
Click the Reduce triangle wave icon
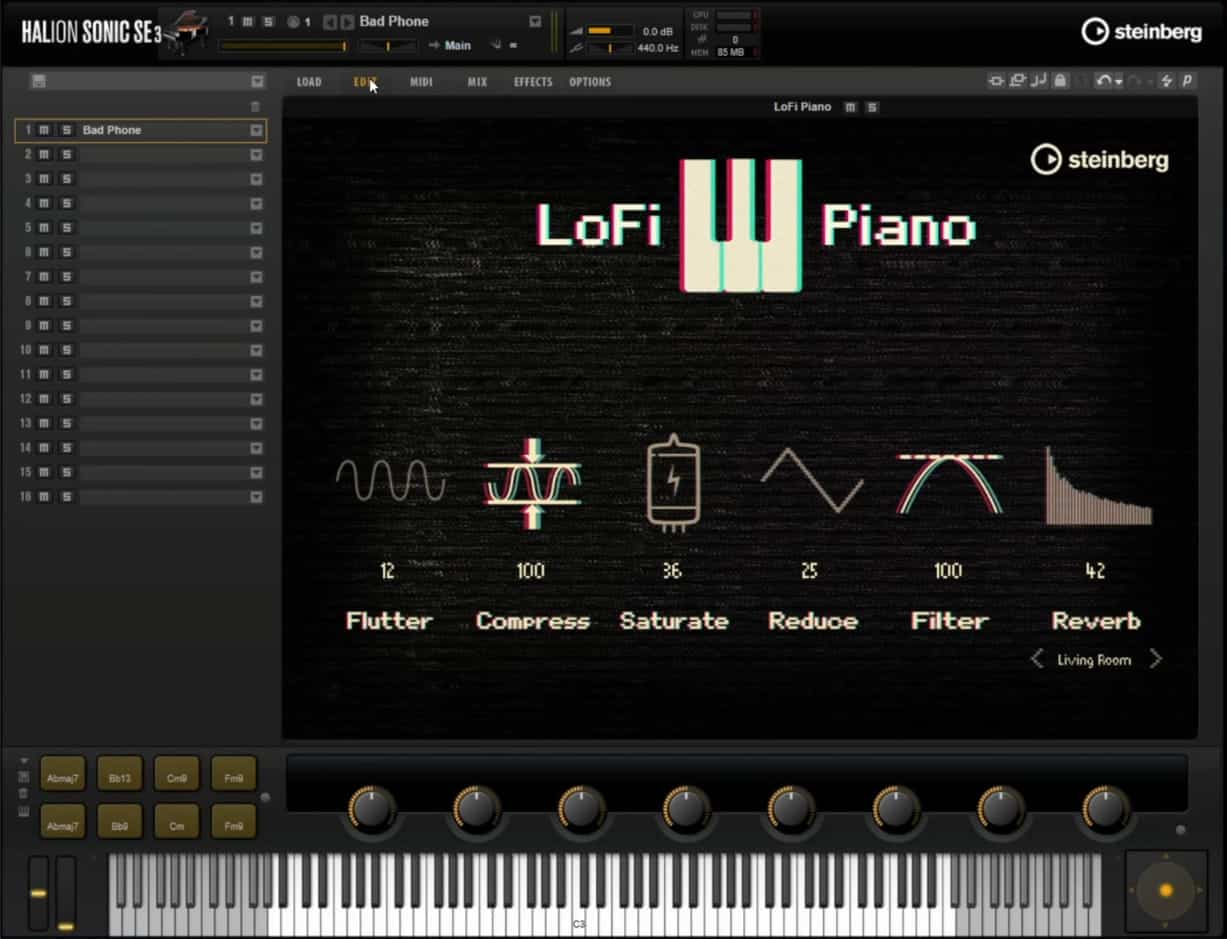[812, 480]
